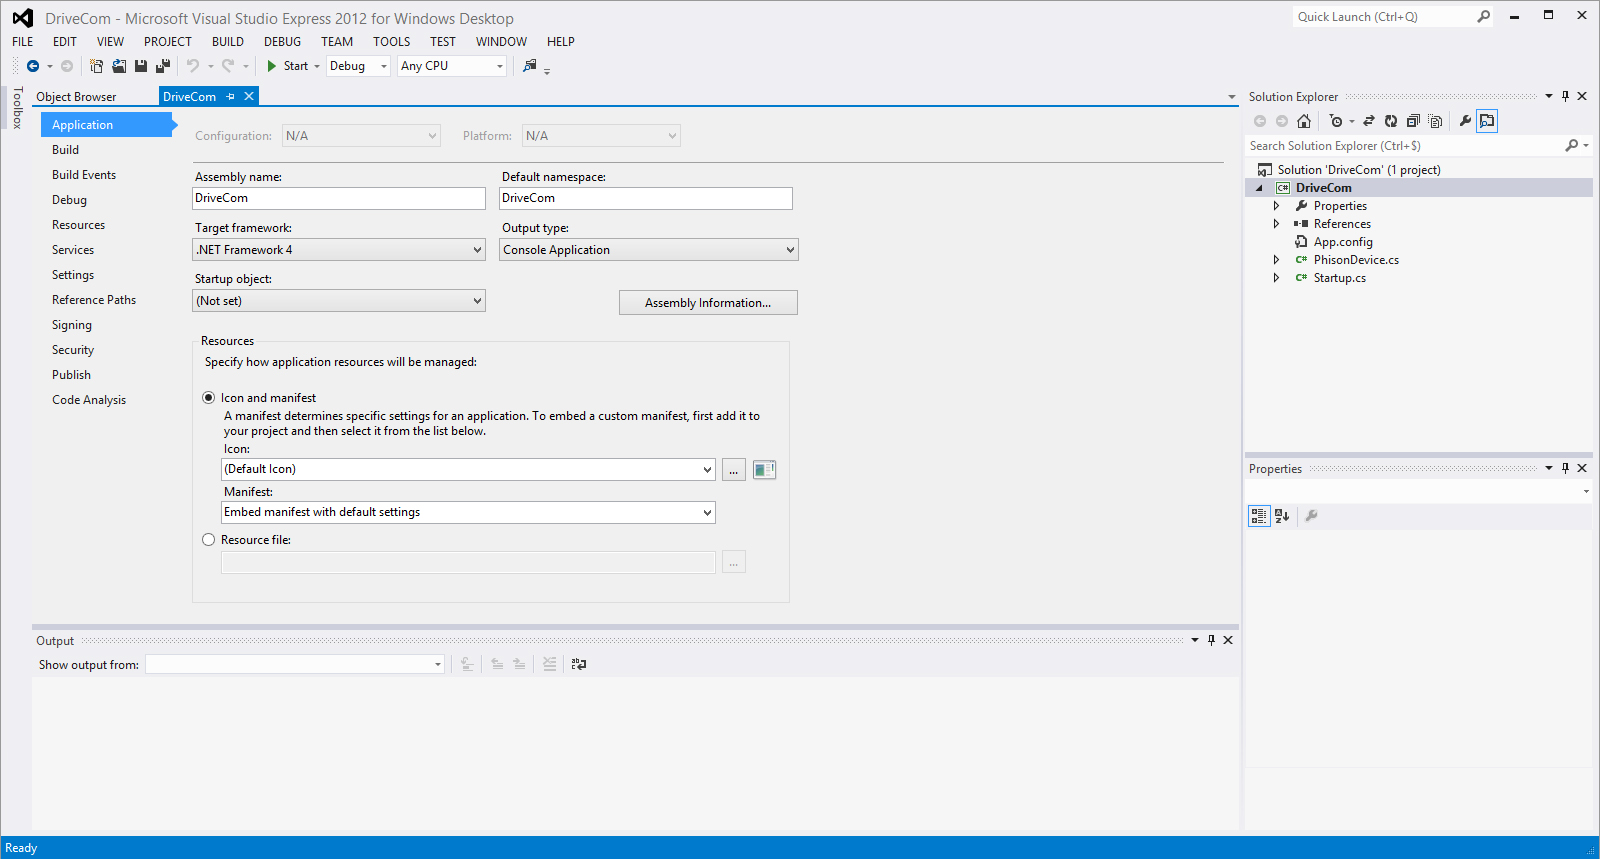
Task: Click the Search Solution Explorer field
Action: [x=1405, y=146]
